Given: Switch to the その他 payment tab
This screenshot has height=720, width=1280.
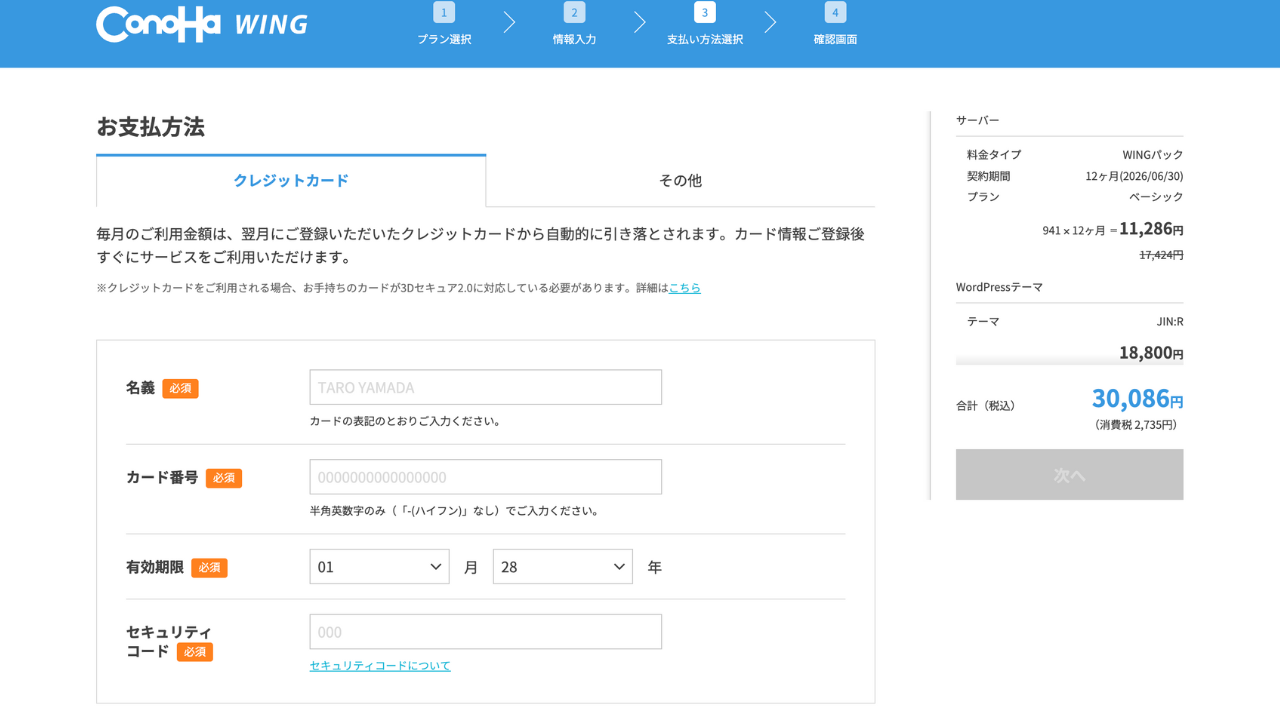Looking at the screenshot, I should 680,181.
